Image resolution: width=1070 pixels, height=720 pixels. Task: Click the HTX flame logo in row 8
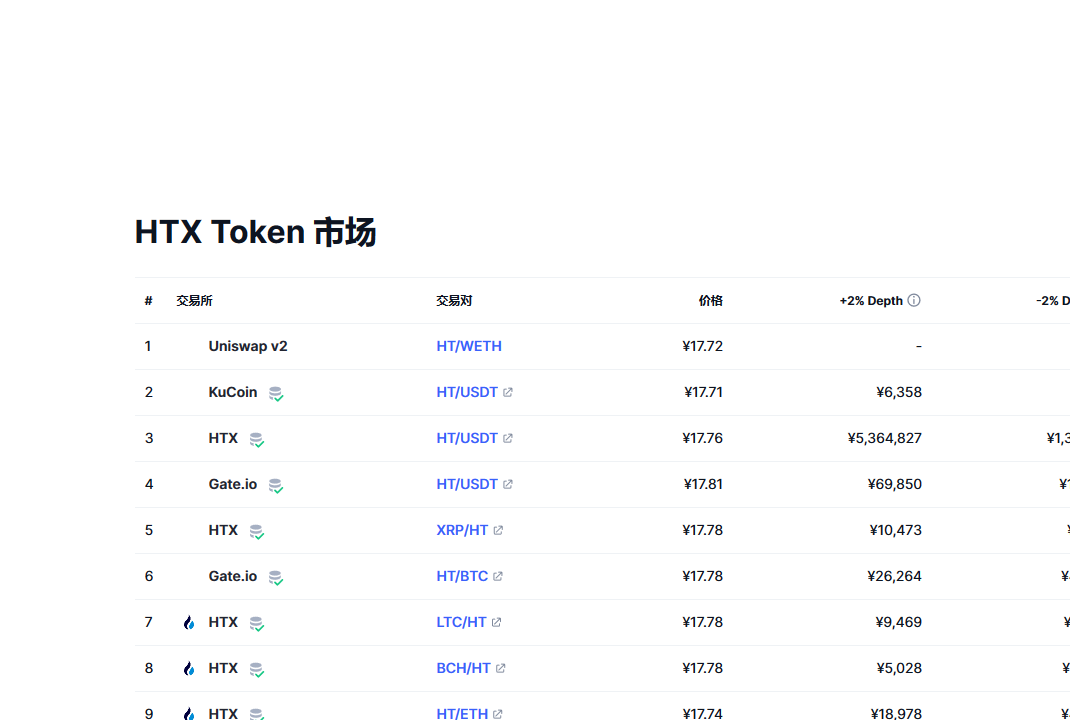coord(189,668)
